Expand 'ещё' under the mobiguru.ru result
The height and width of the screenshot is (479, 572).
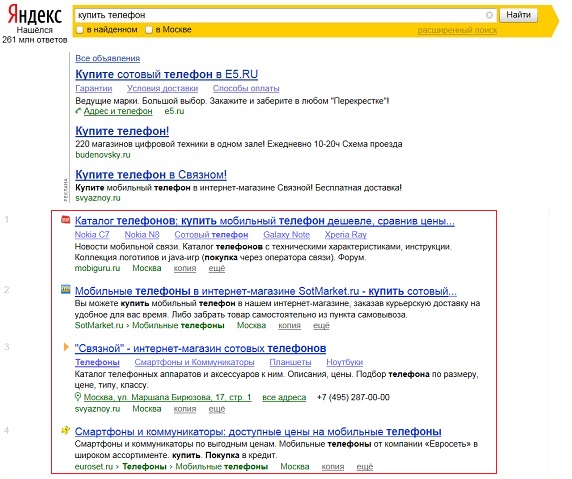point(217,269)
